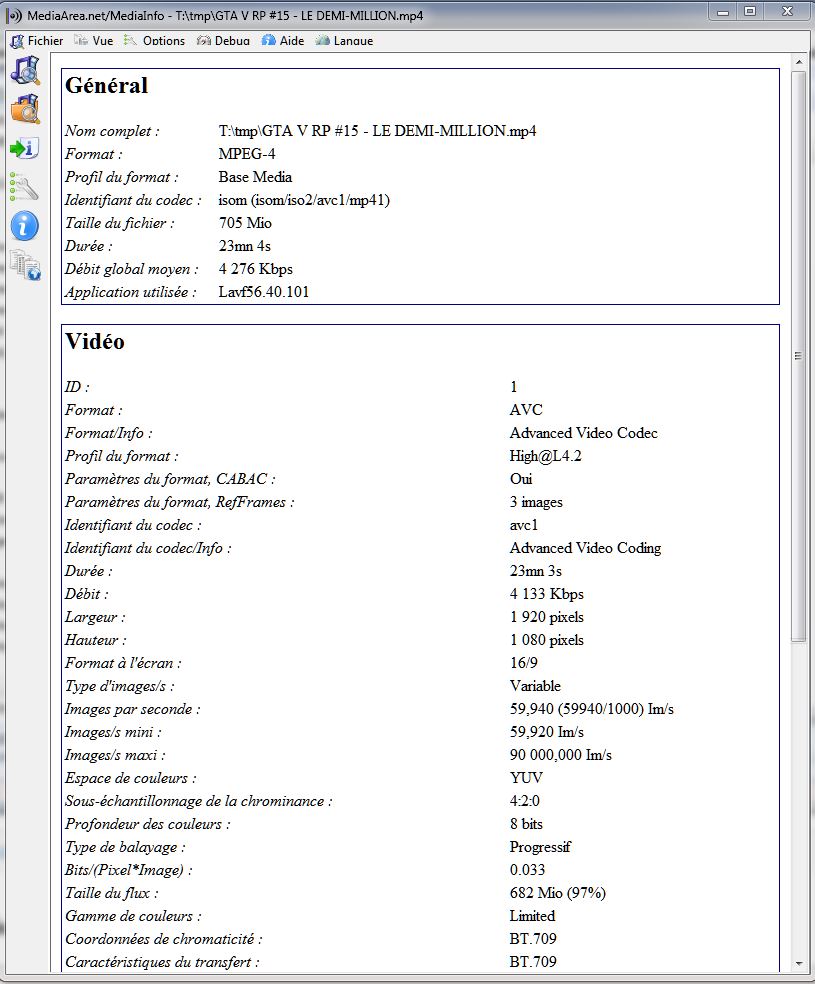This screenshot has height=984, width=815.
Task: Click the 59,920 Im/s minimum value
Action: click(x=546, y=732)
